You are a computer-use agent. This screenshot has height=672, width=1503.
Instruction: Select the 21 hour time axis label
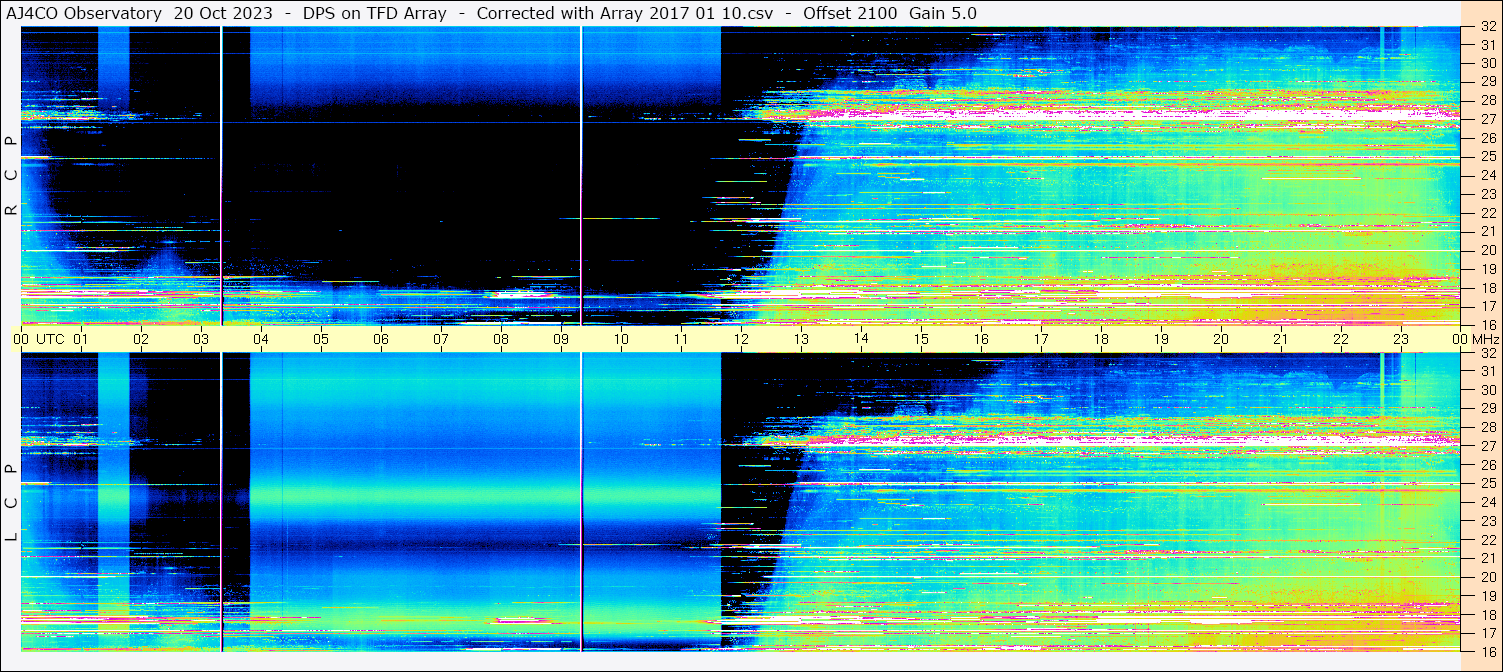pyautogui.click(x=1281, y=339)
